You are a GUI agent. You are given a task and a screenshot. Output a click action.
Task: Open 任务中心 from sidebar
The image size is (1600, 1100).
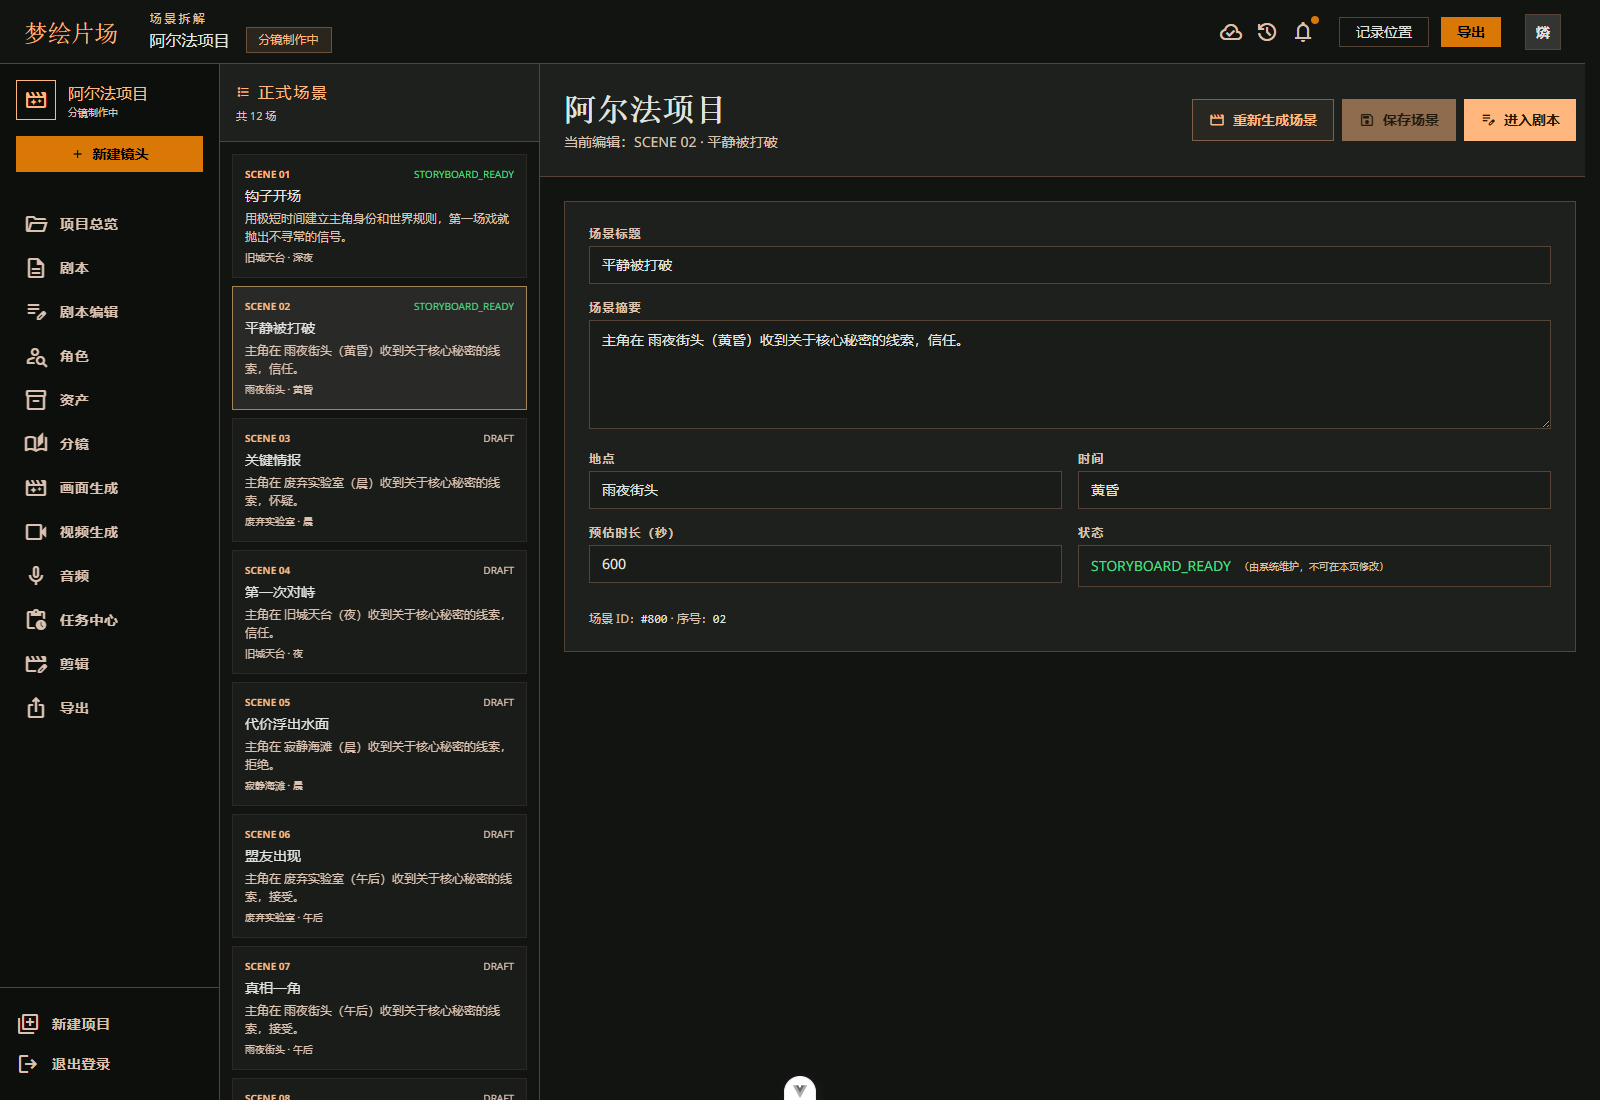pyautogui.click(x=110, y=620)
